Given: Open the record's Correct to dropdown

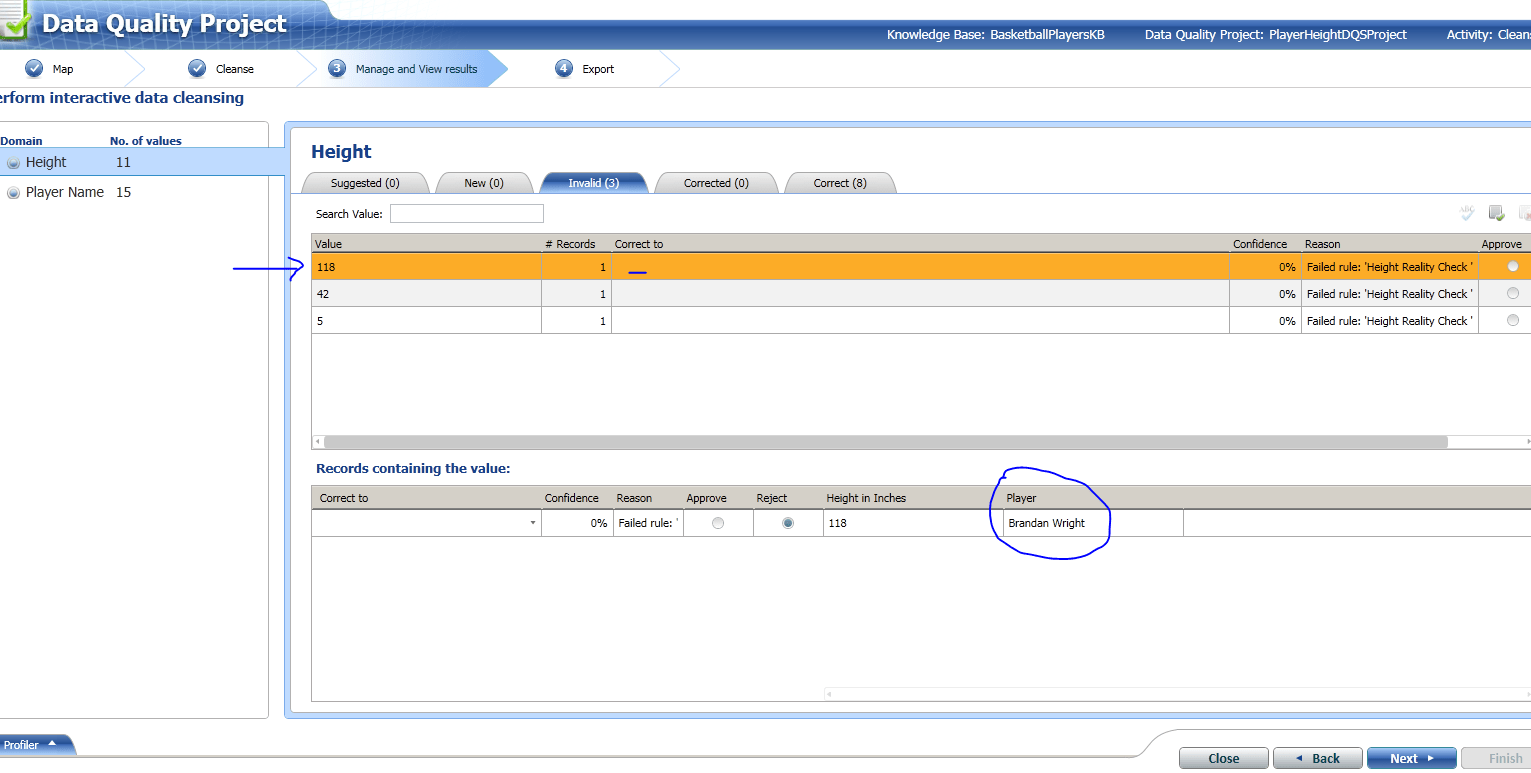Looking at the screenshot, I should coord(532,523).
